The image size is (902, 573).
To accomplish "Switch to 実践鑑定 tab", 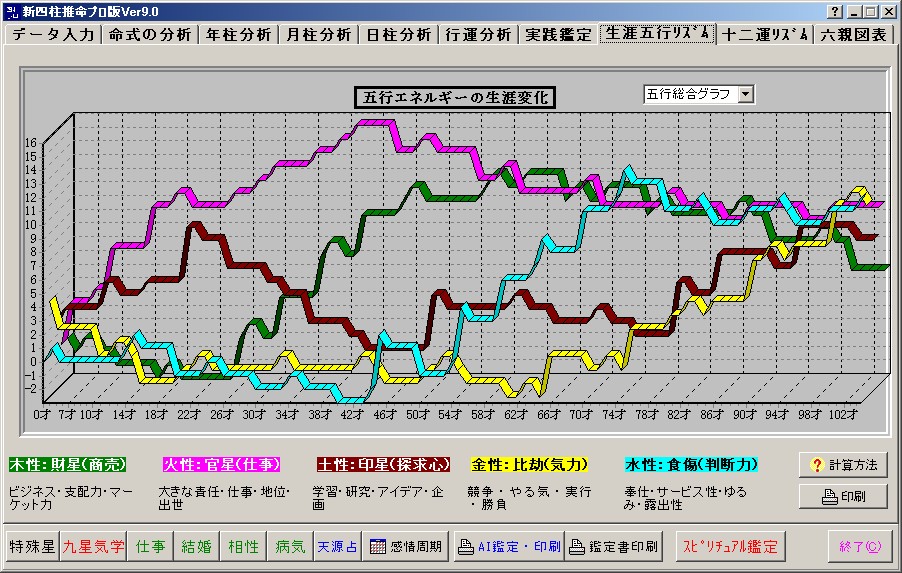I will pyautogui.click(x=559, y=35).
